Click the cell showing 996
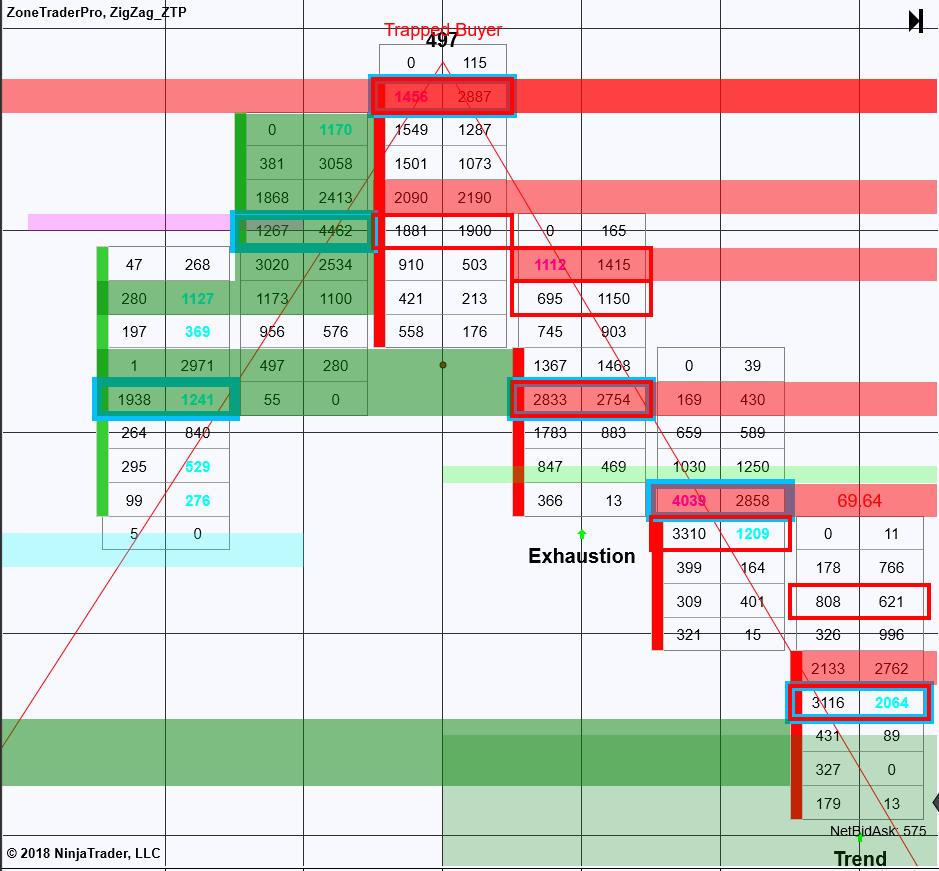 click(x=891, y=635)
